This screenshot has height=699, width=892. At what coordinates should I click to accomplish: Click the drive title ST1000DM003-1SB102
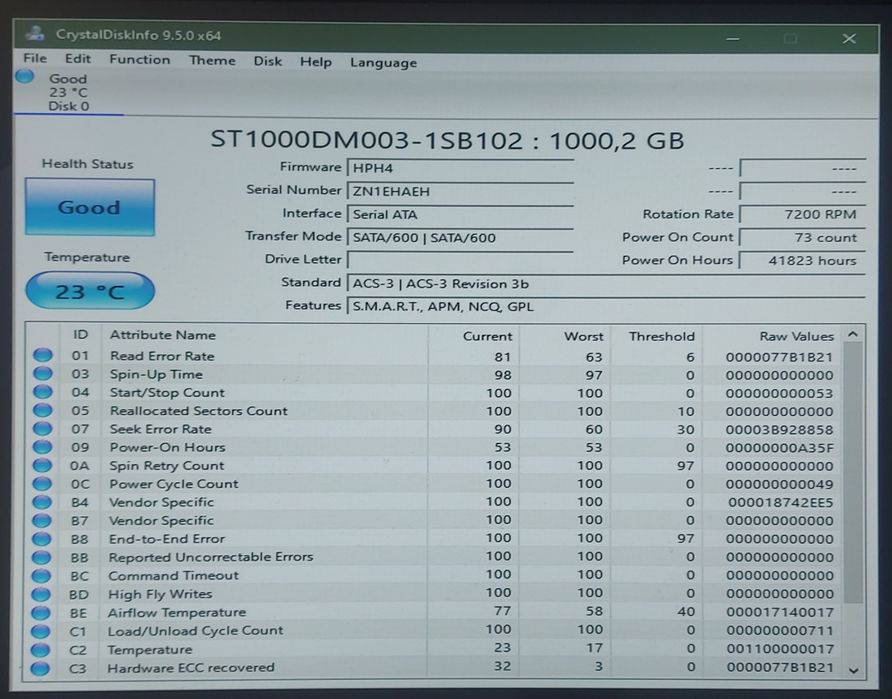(x=366, y=139)
